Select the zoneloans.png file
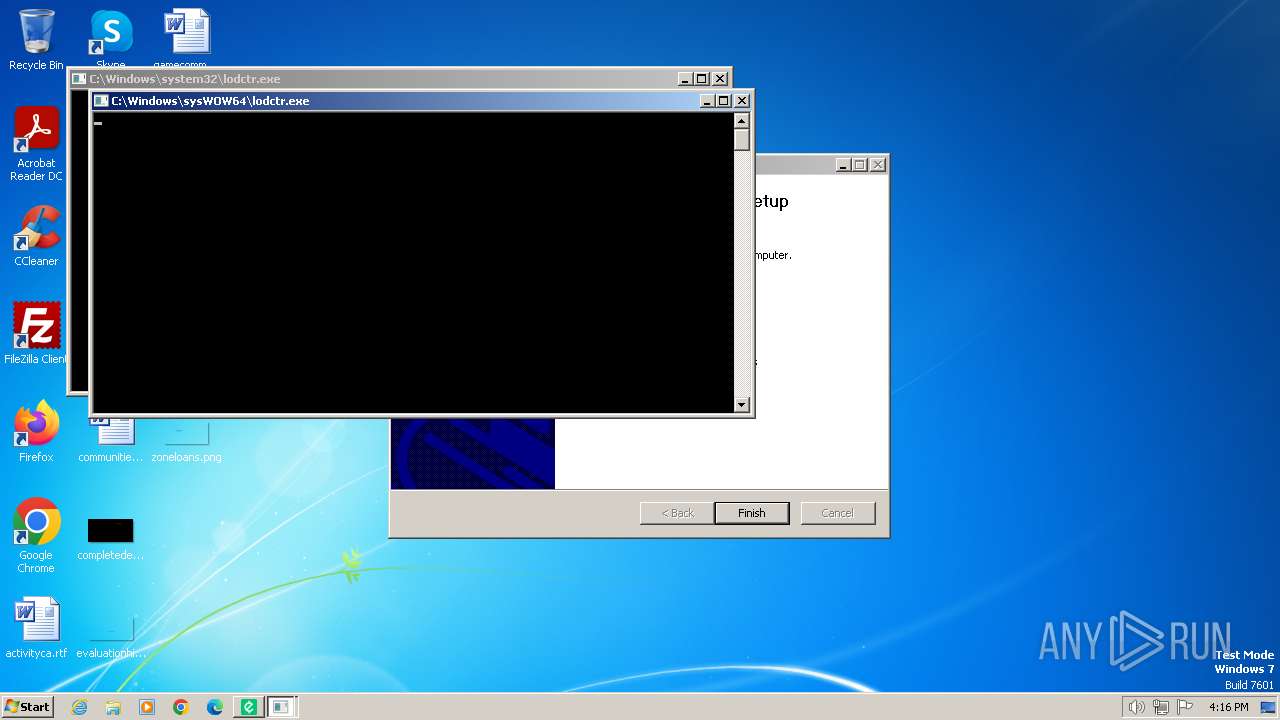 click(186, 442)
